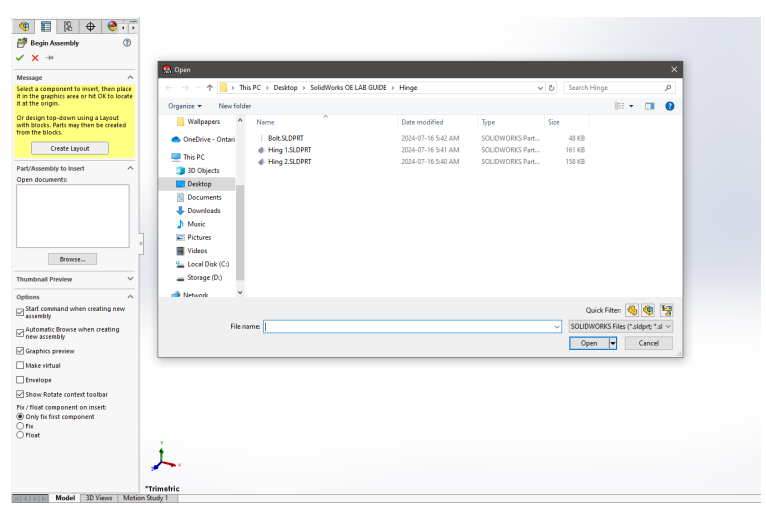Toggle Show Rotate context toolbar

[x=20, y=394]
